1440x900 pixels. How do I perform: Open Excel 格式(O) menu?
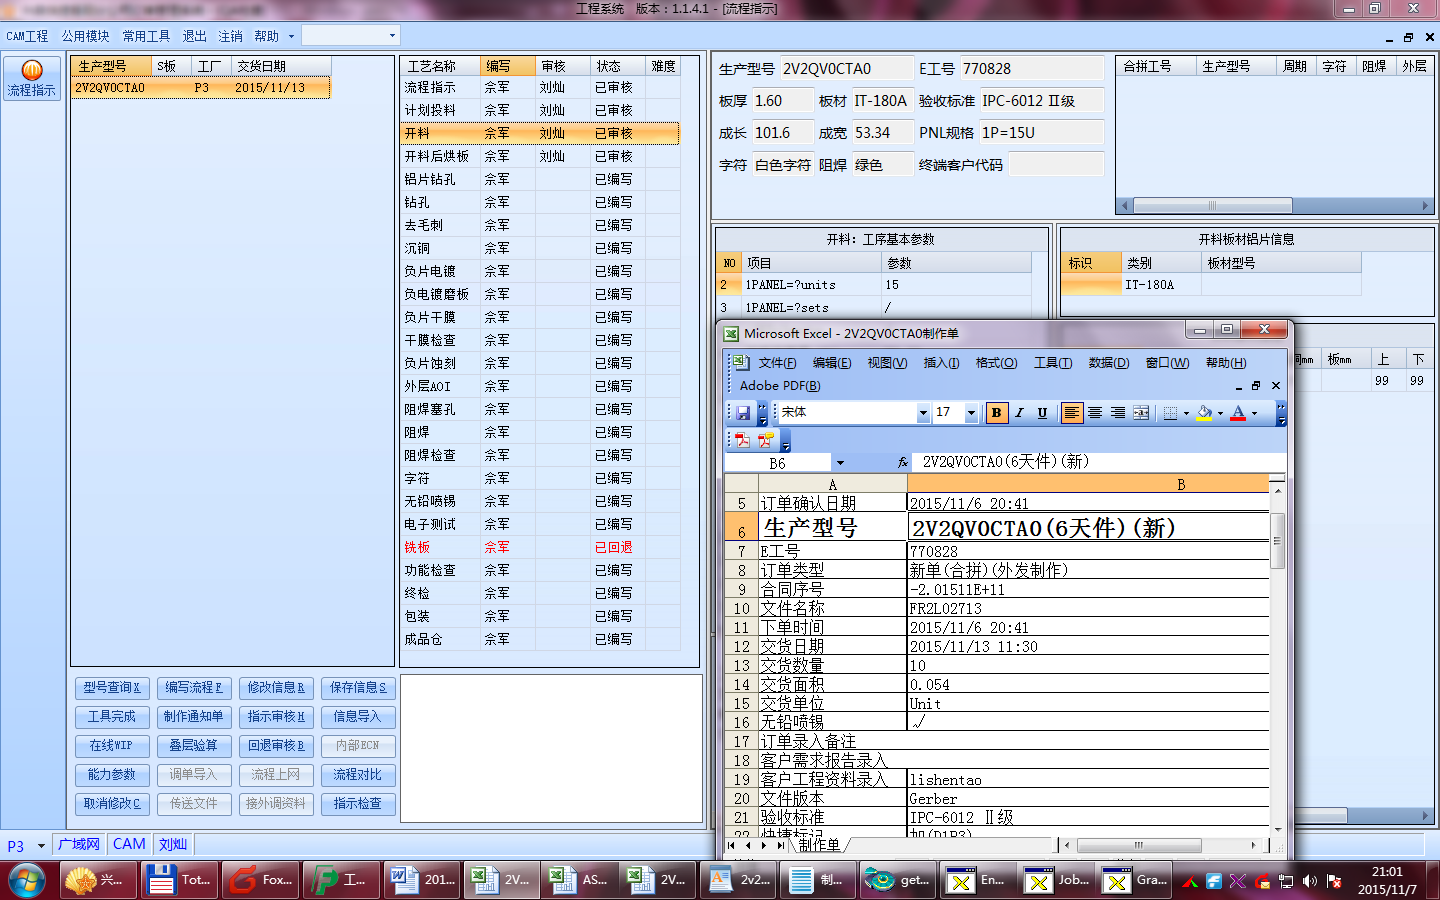pyautogui.click(x=996, y=363)
